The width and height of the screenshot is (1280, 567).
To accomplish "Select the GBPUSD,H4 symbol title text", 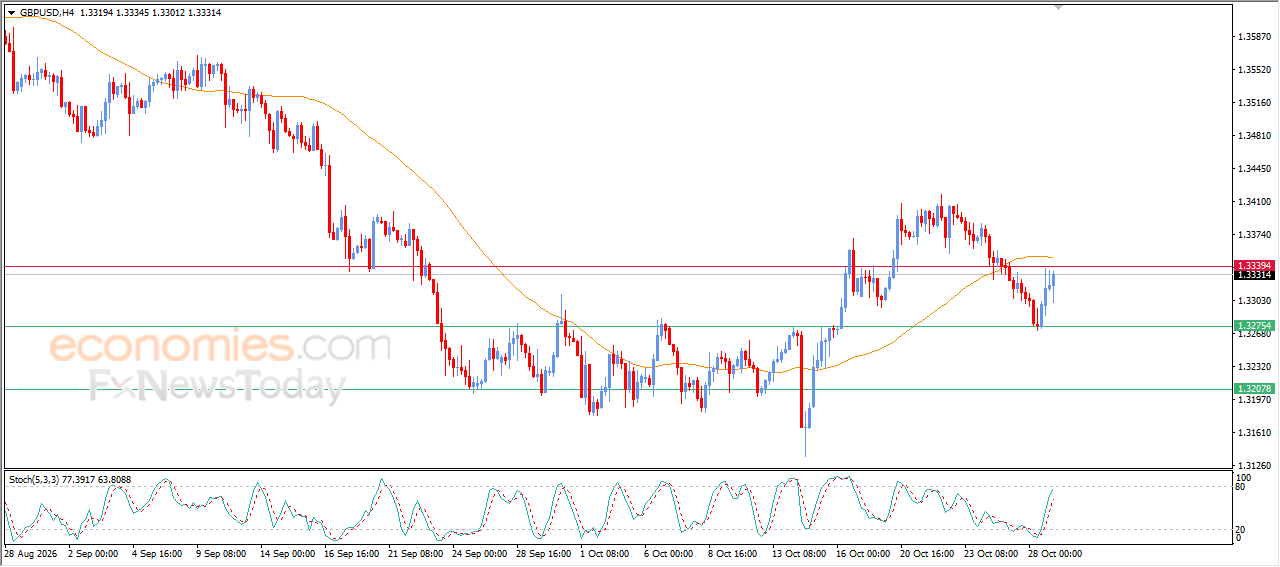I will tap(47, 12).
